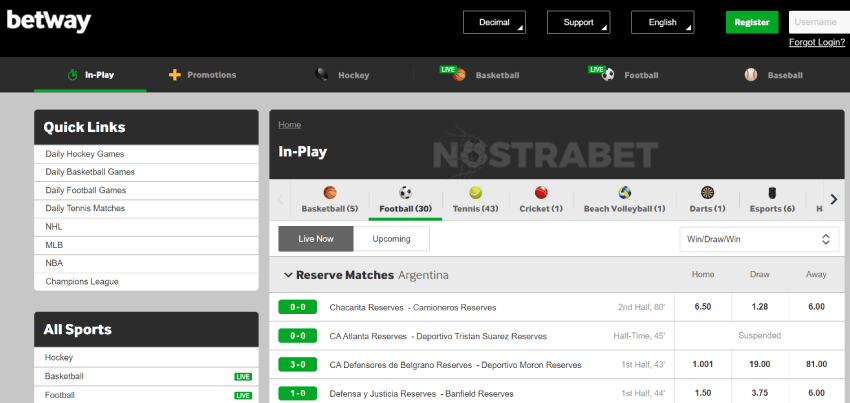Click the baseball icon in the top nav
This screenshot has height=403, width=850.
point(751,75)
